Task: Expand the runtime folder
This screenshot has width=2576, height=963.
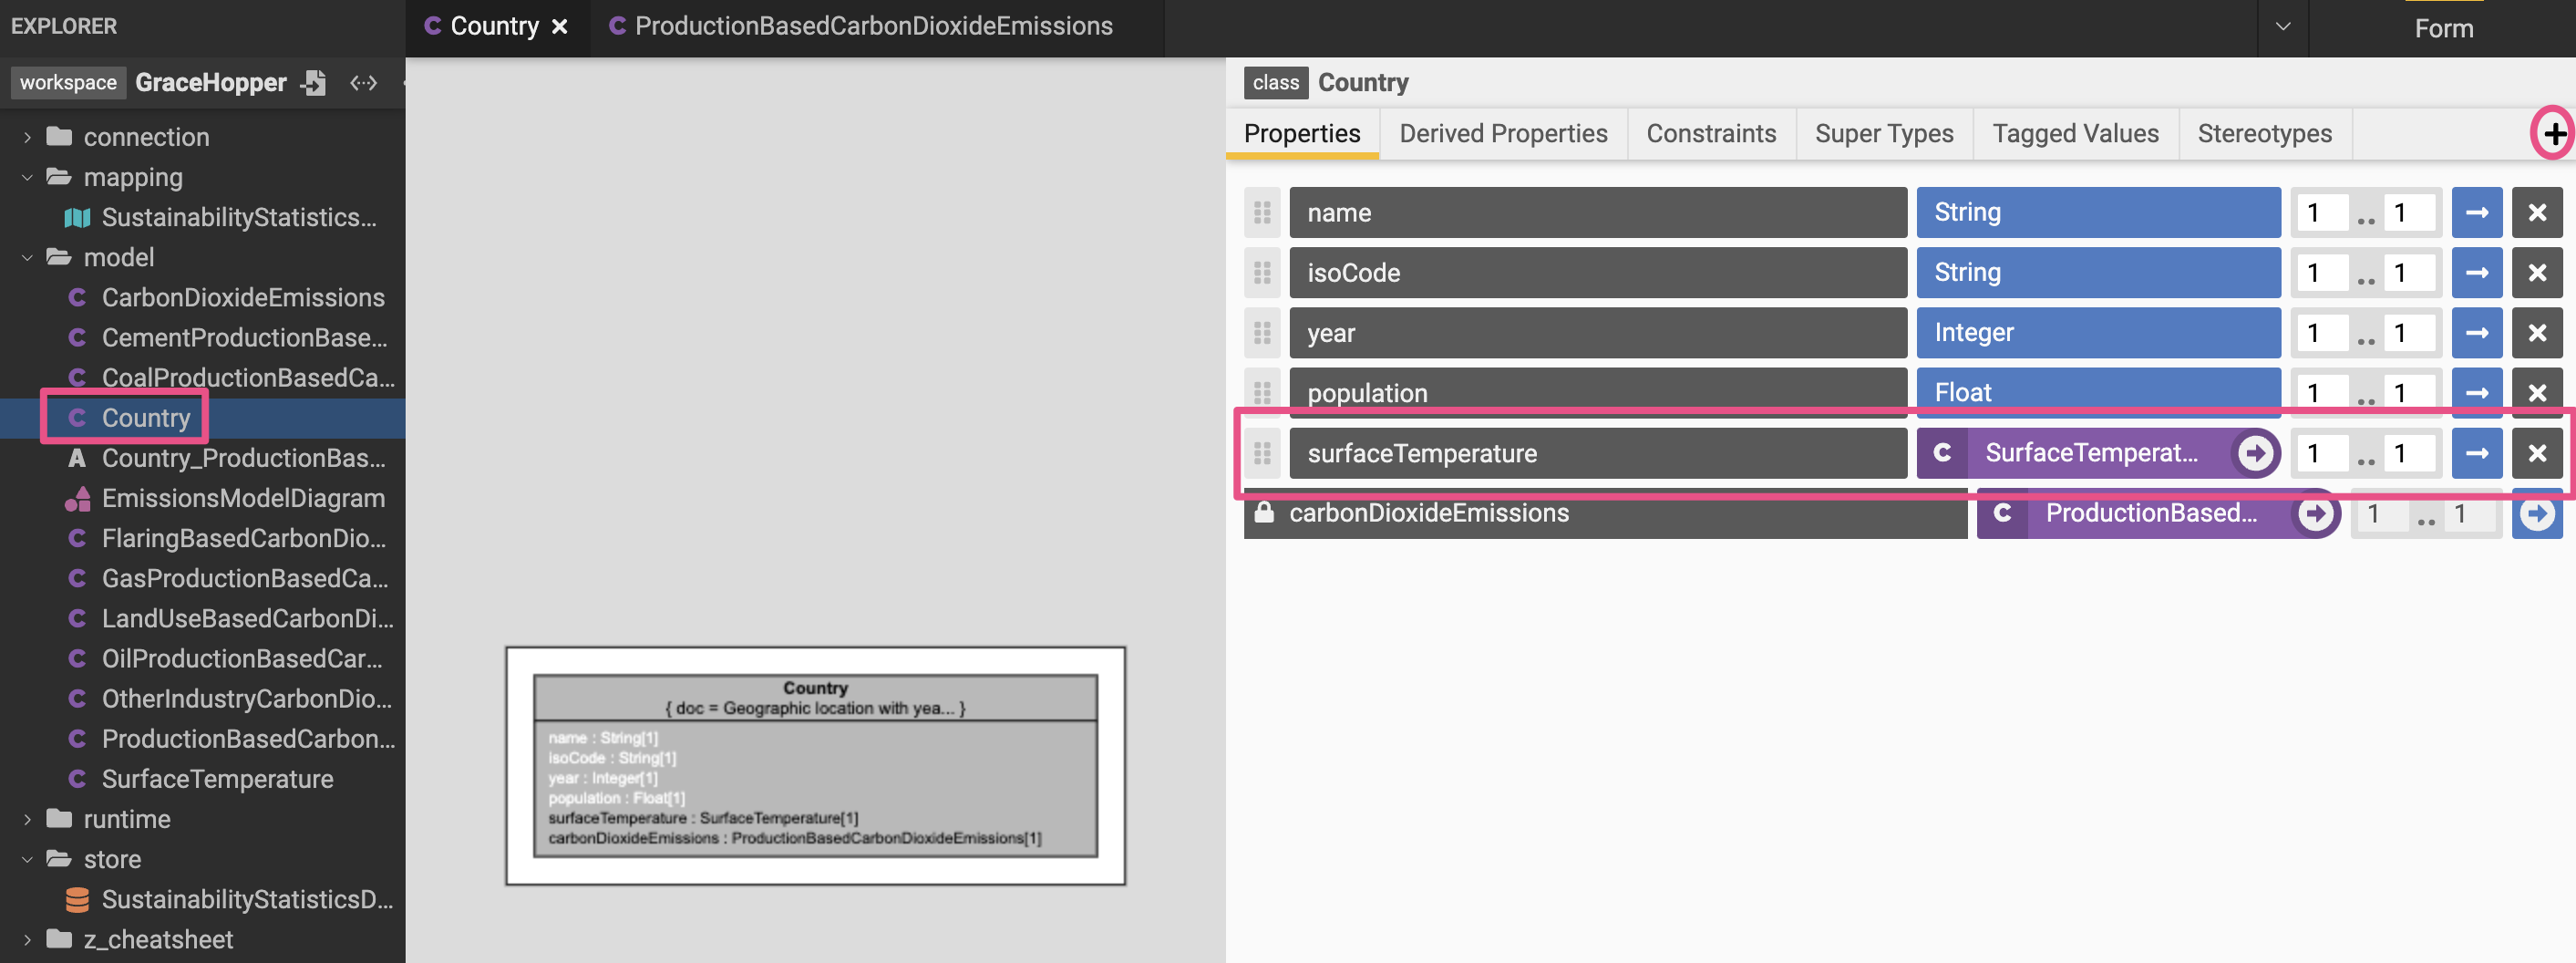Action: click(x=27, y=819)
